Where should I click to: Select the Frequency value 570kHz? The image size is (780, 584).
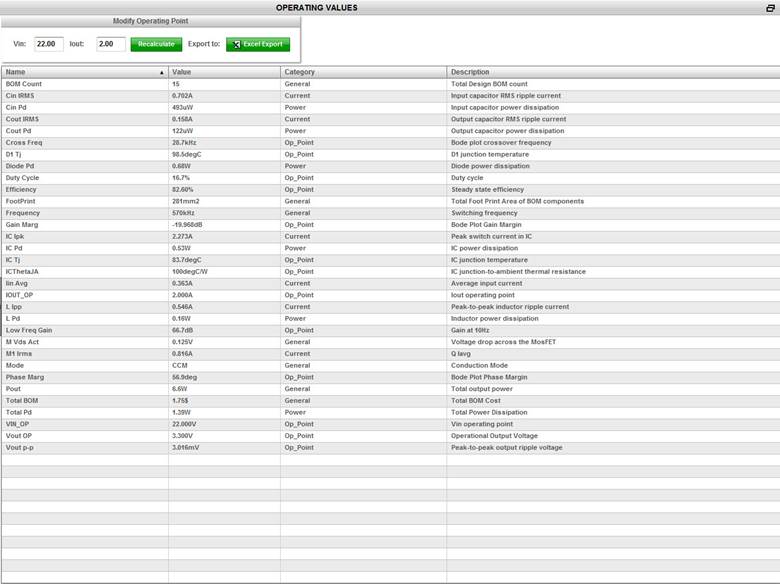point(183,213)
